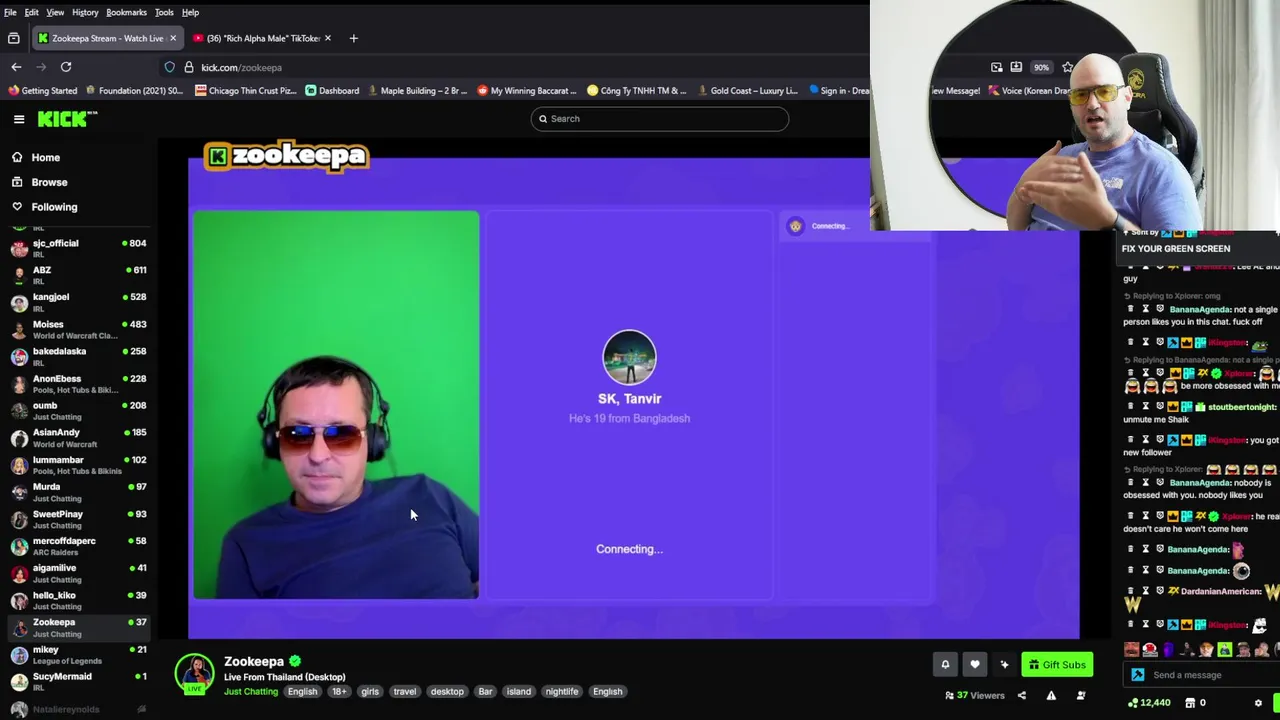This screenshot has width=1280, height=720.
Task: Open the Edit menu
Action: pos(32,12)
